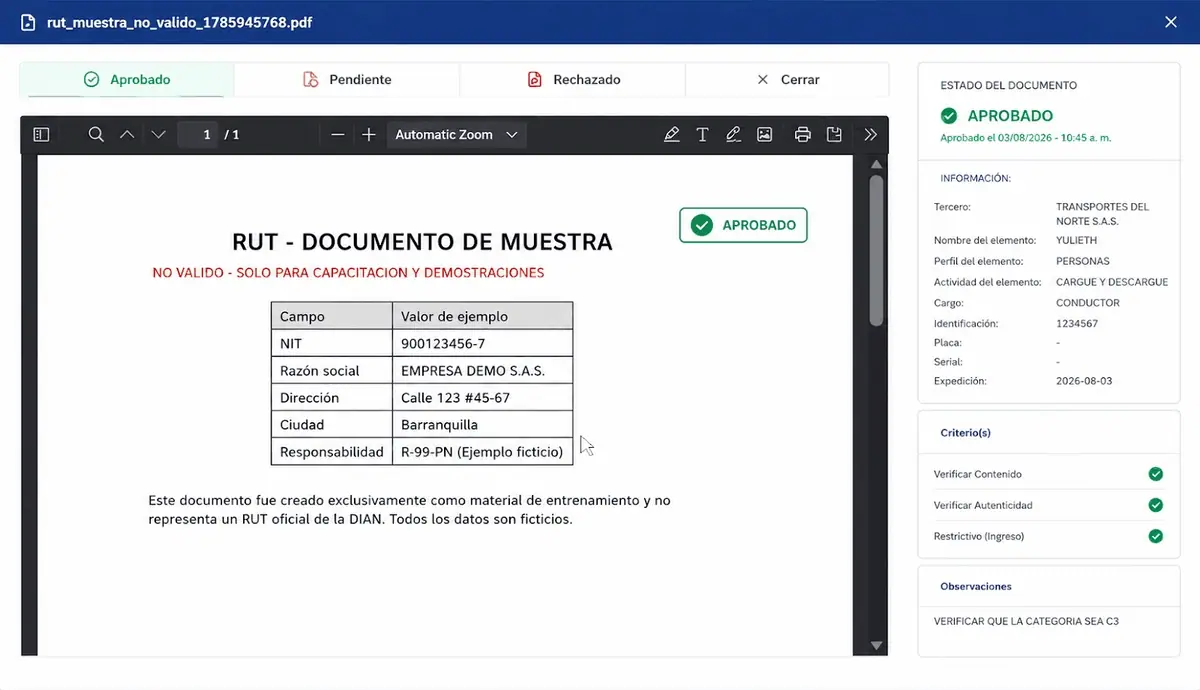Open the Automatic Zoom dropdown
The image size is (1200, 690).
tap(456, 134)
